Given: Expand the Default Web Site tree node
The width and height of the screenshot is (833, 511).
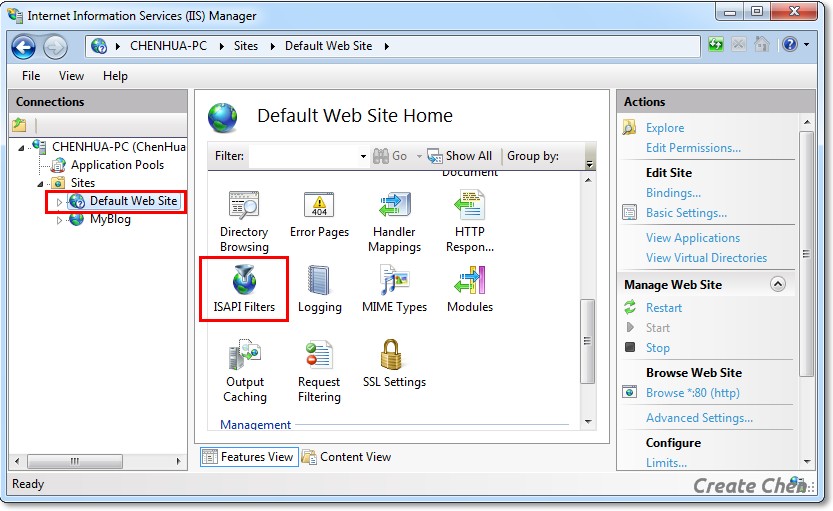Looking at the screenshot, I should (x=59, y=202).
